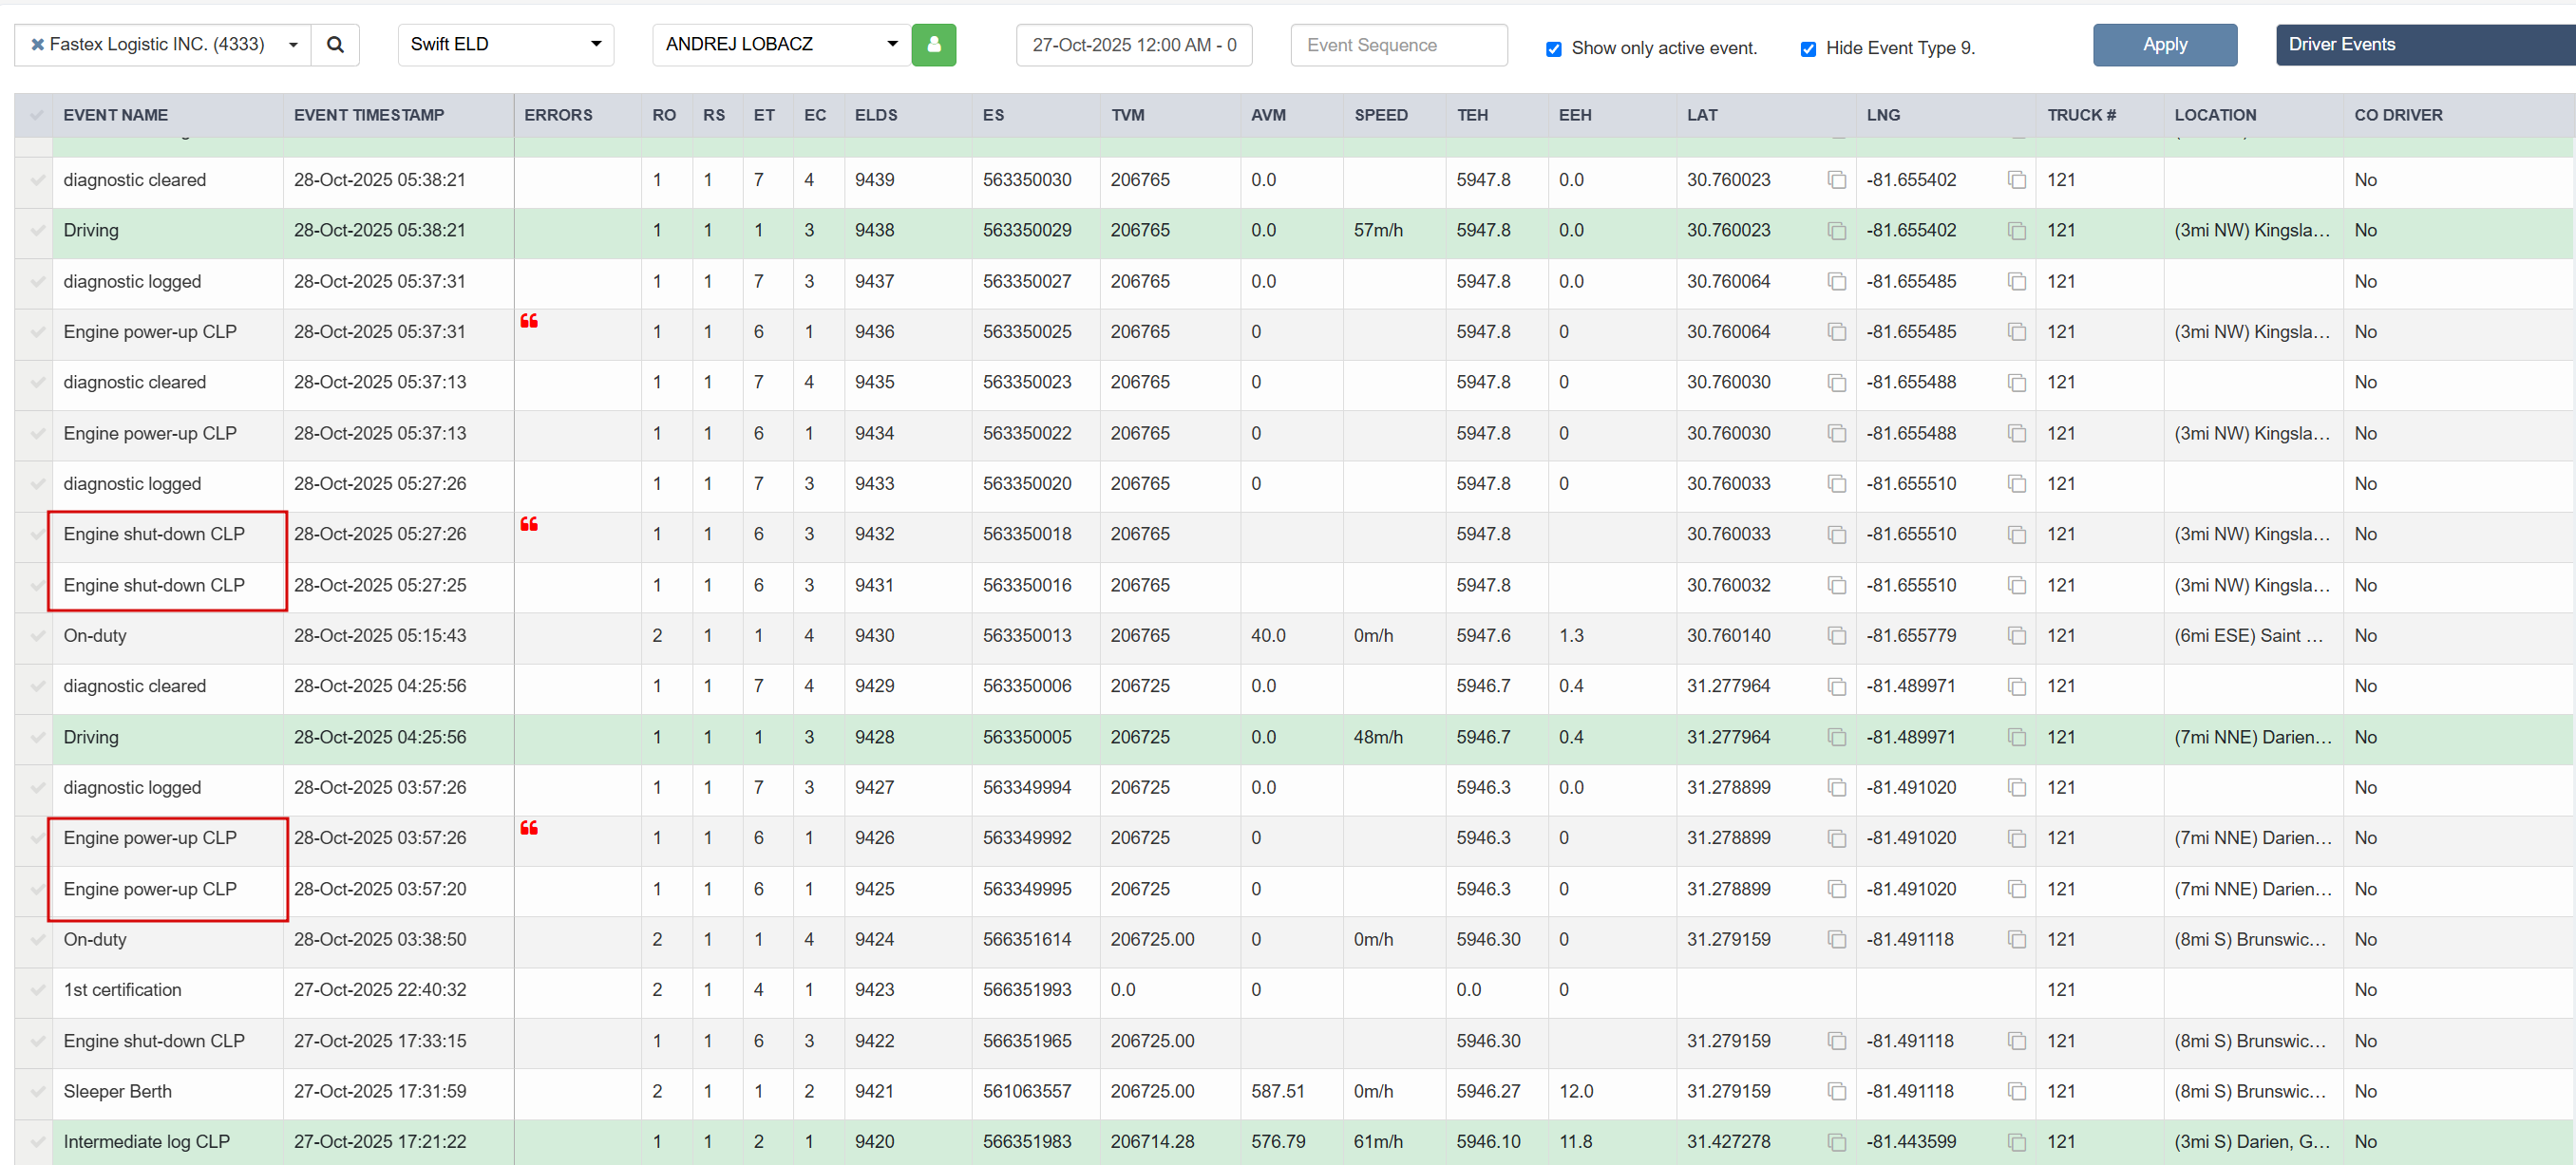The height and width of the screenshot is (1165, 2576).
Task: Click red quote error icon at 03:57:26
Action: 529,828
